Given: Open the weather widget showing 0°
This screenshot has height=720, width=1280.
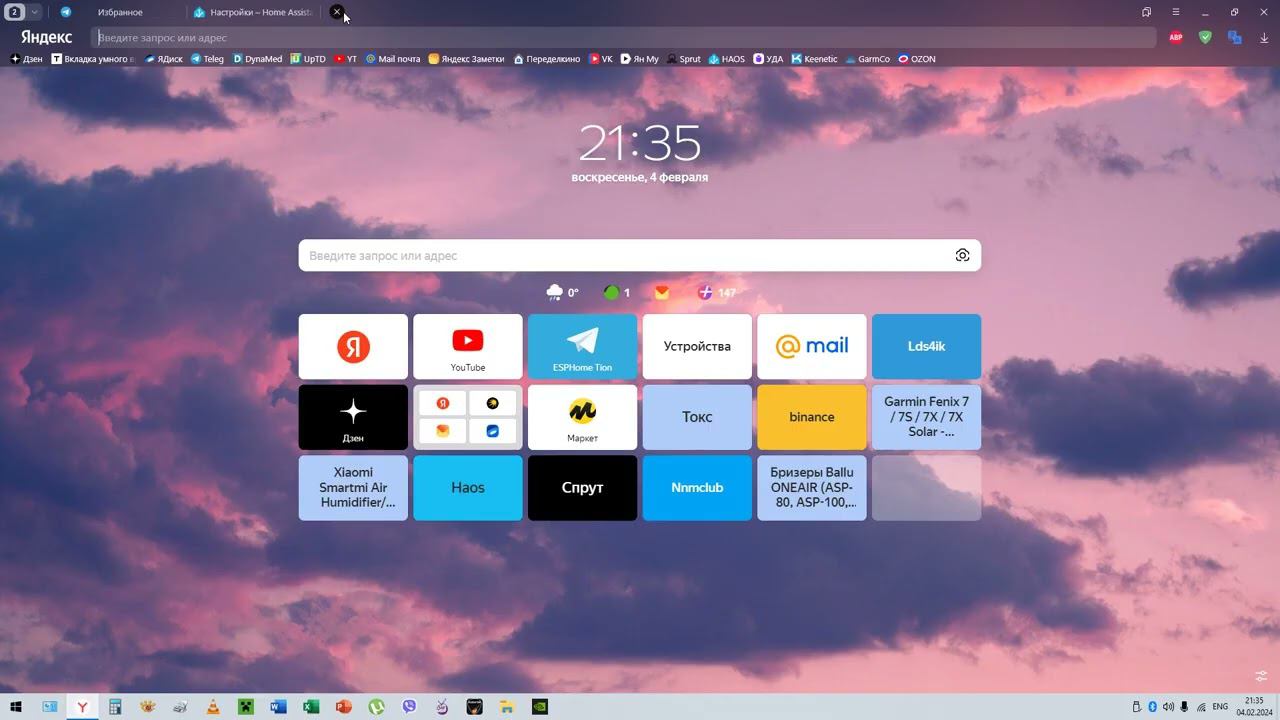Looking at the screenshot, I should (562, 292).
